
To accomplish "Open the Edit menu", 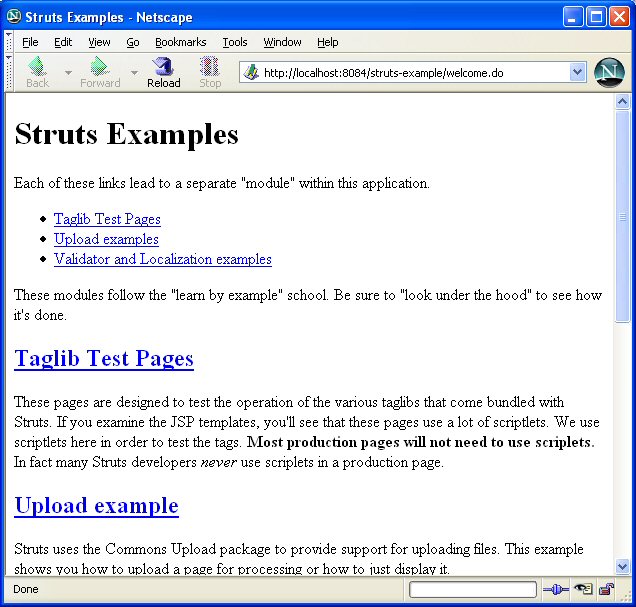I will 63,42.
